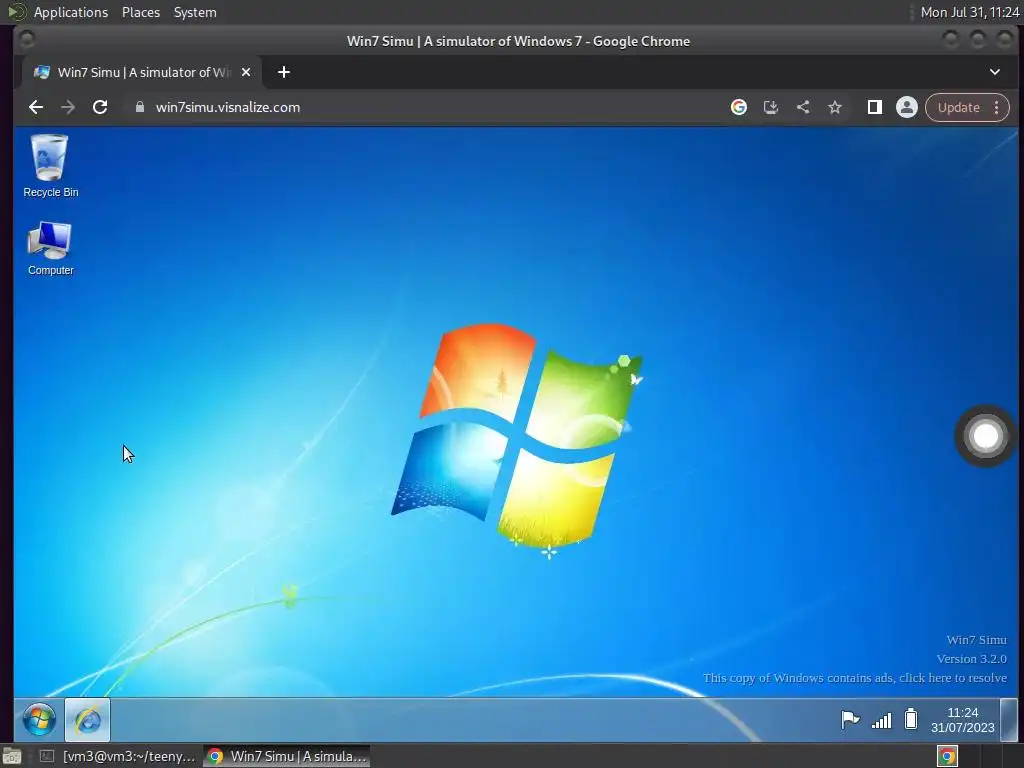Close the Win7 Simu tab
The image size is (1024, 768).
246,72
